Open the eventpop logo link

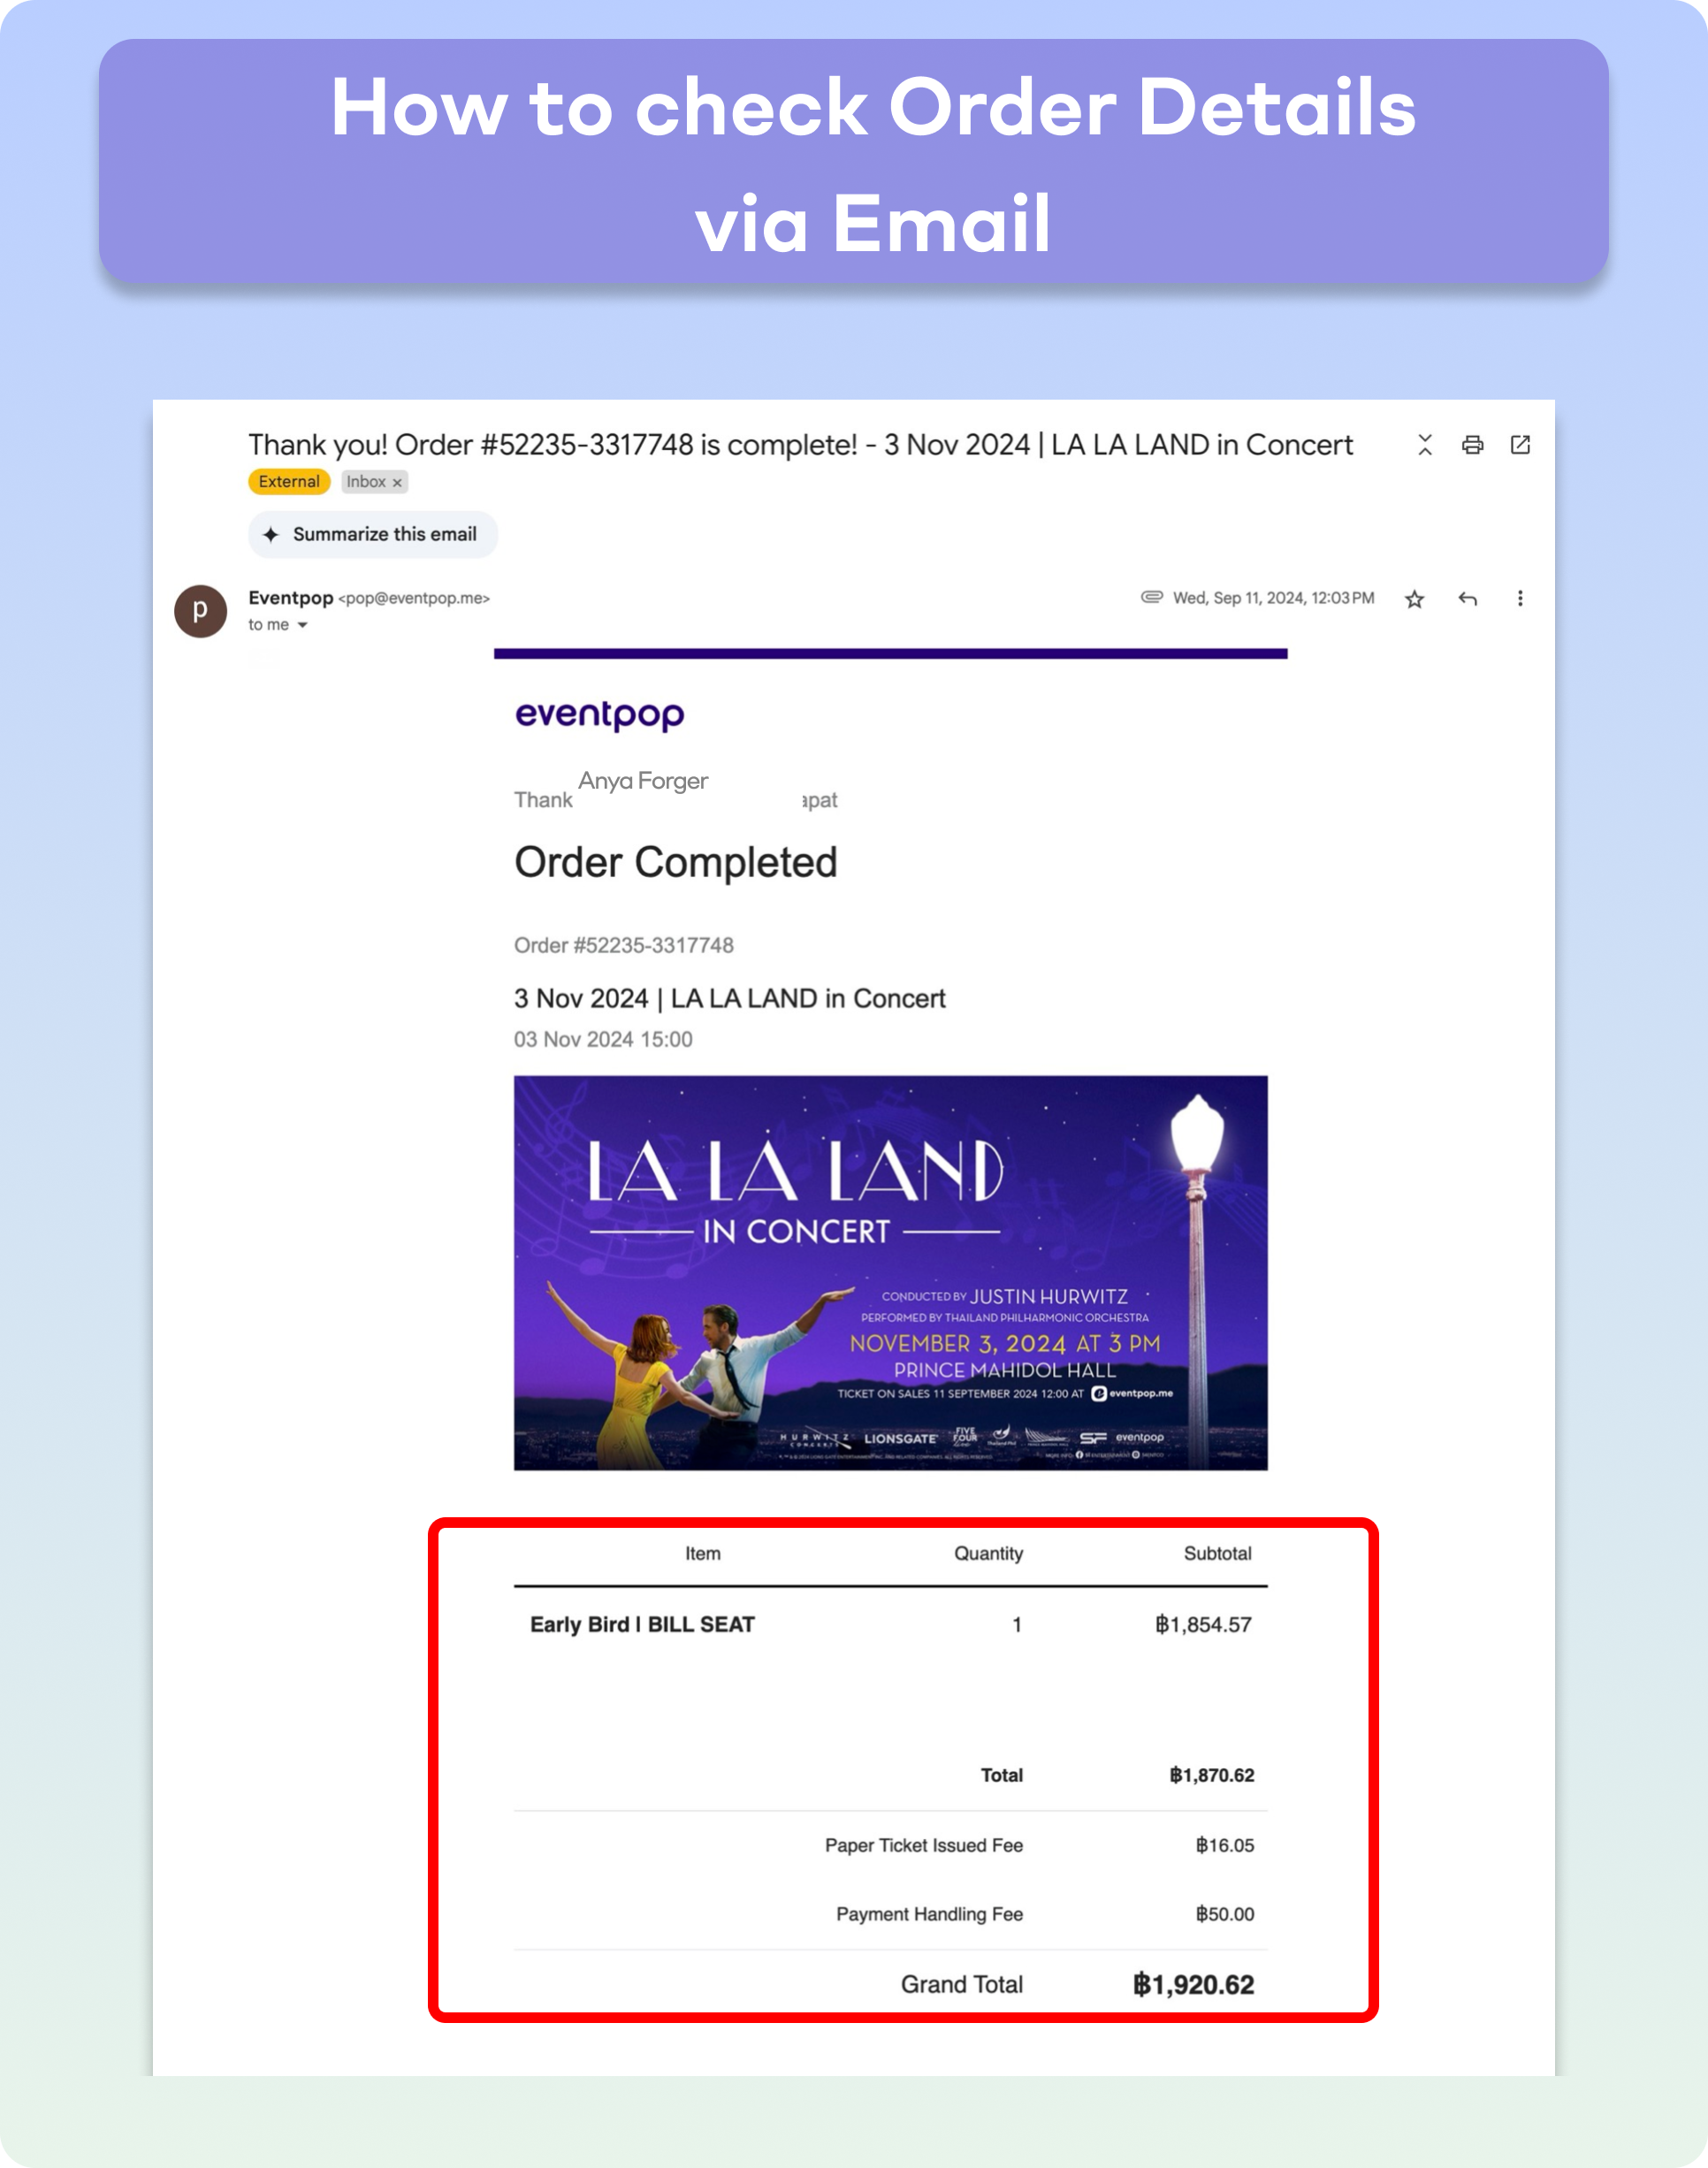600,714
